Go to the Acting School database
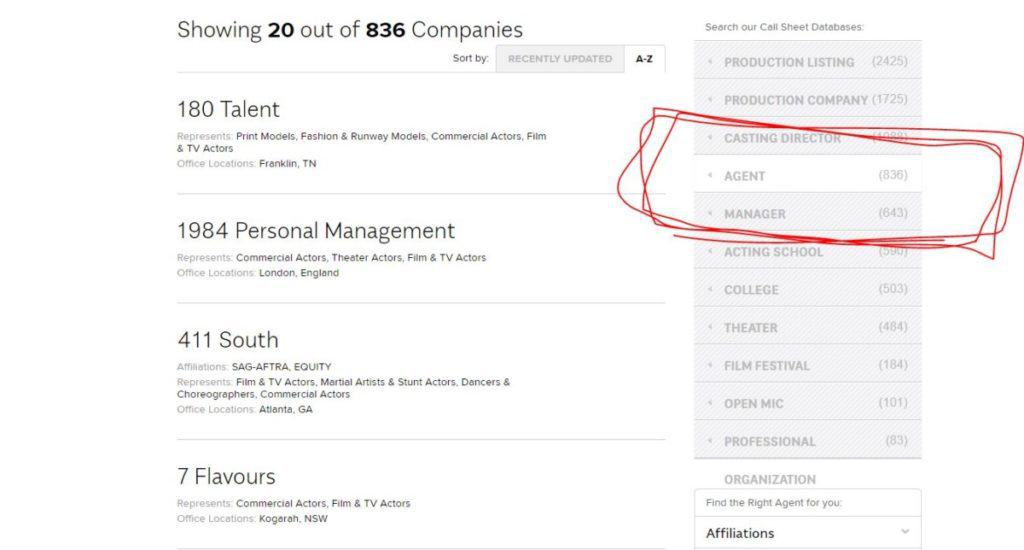Image resolution: width=1024 pixels, height=550 pixels. (773, 252)
